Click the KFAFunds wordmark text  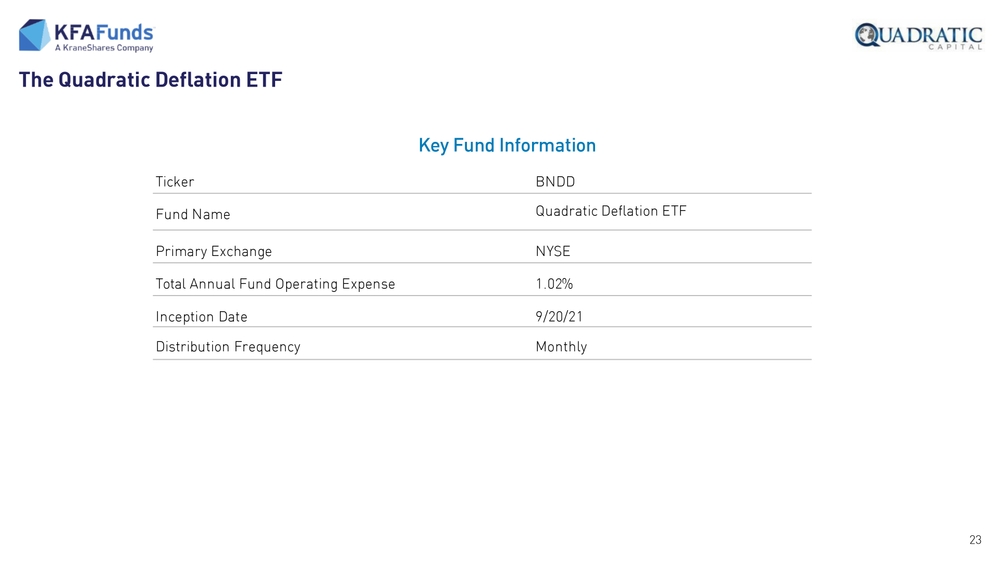pyautogui.click(x=104, y=31)
